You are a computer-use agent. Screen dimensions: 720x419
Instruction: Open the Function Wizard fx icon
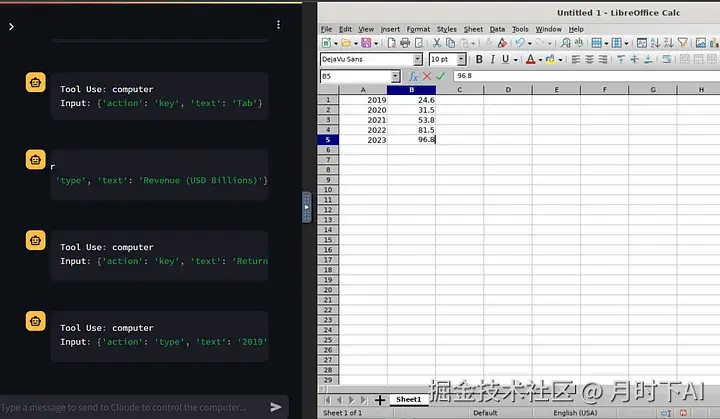point(413,76)
